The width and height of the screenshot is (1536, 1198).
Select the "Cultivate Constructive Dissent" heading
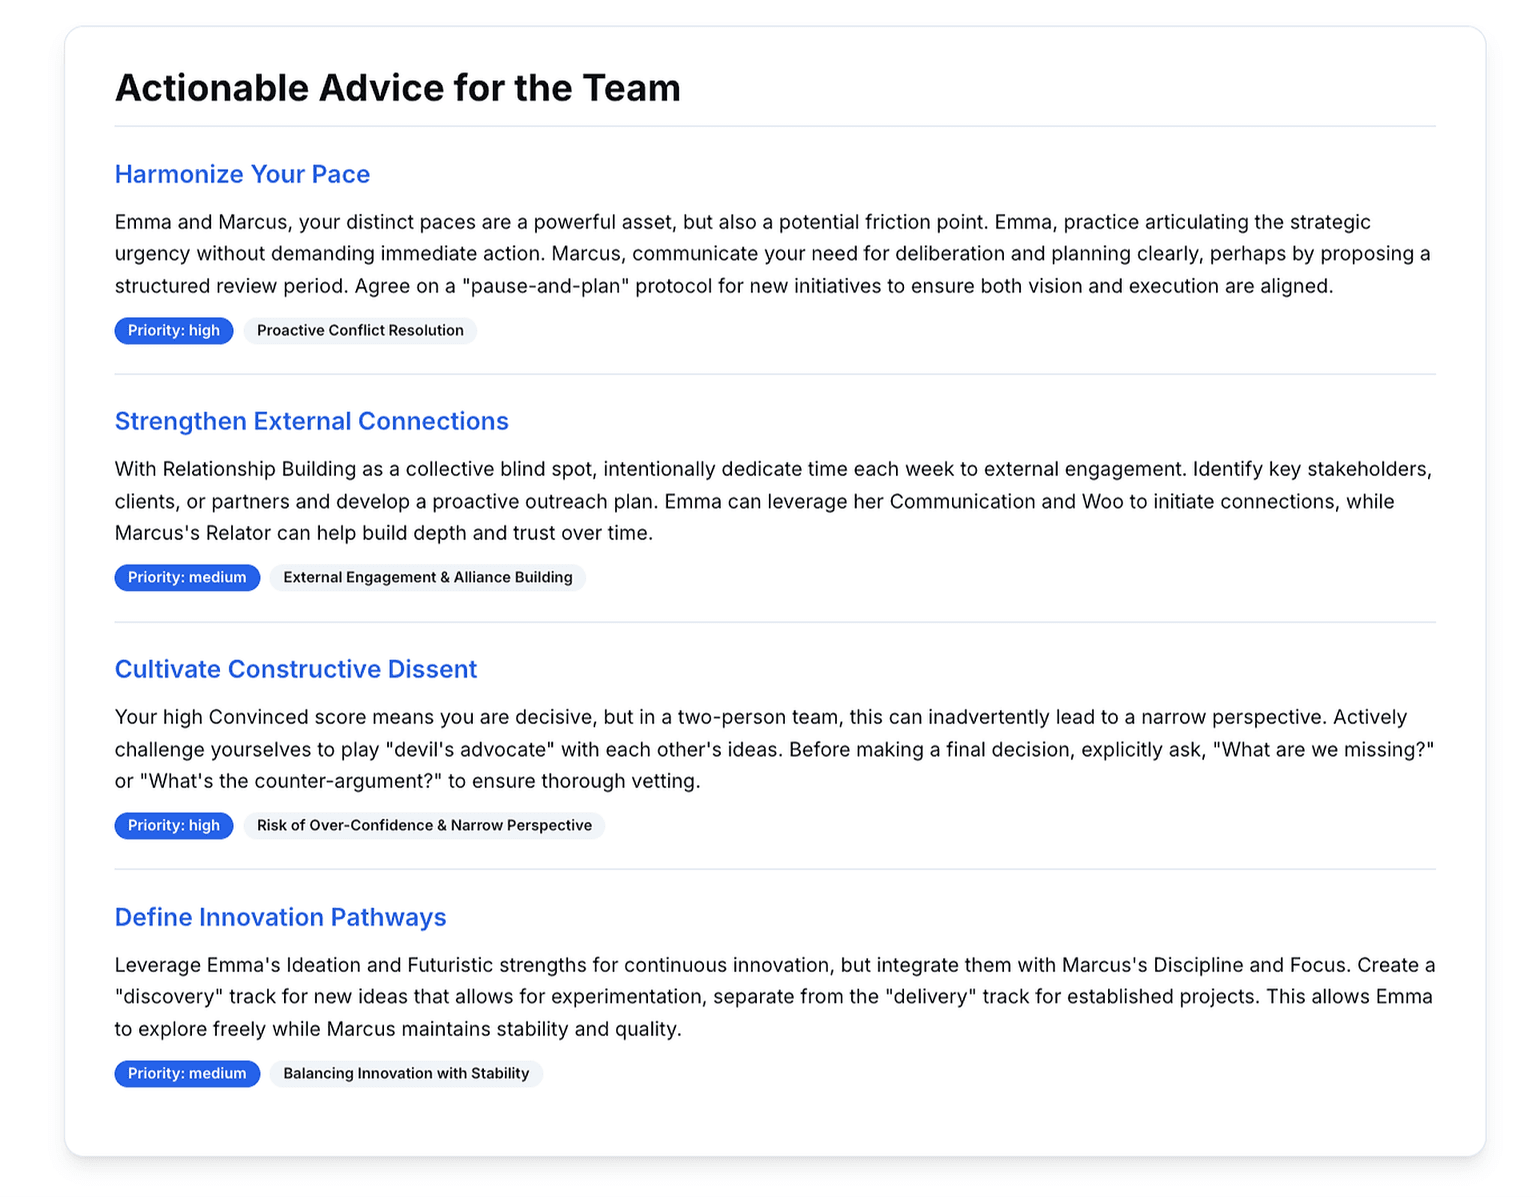pyautogui.click(x=295, y=669)
